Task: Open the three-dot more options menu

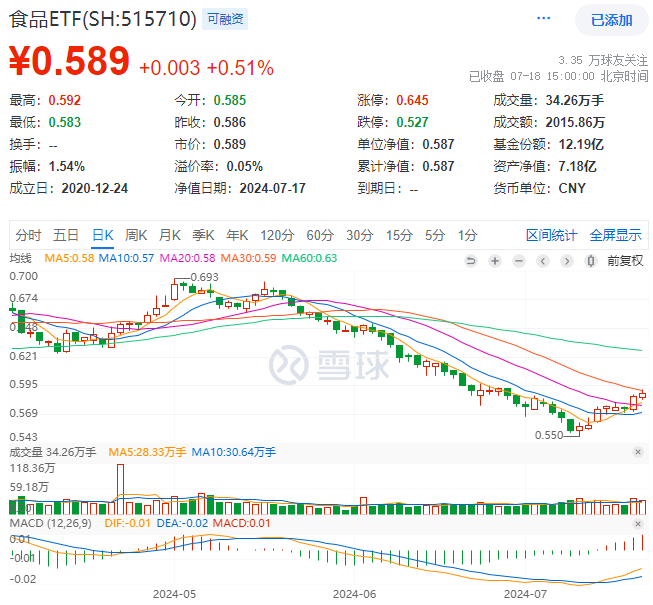Action: tap(543, 18)
